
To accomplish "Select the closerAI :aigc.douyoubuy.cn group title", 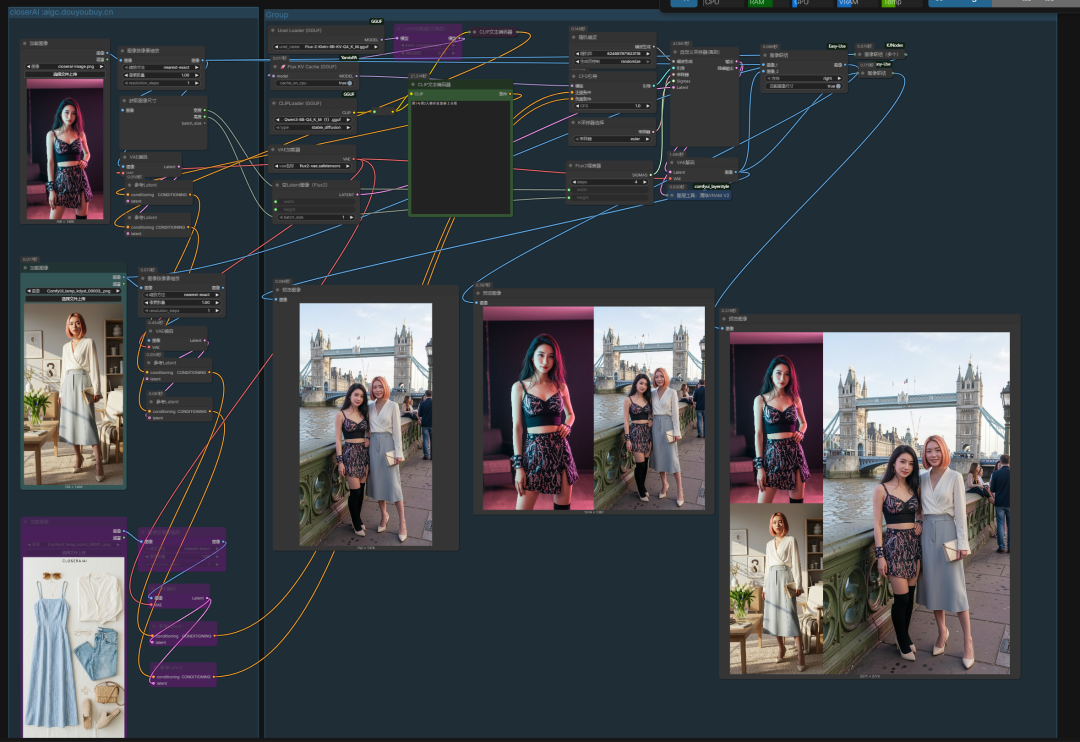I will pyautogui.click(x=61, y=12).
